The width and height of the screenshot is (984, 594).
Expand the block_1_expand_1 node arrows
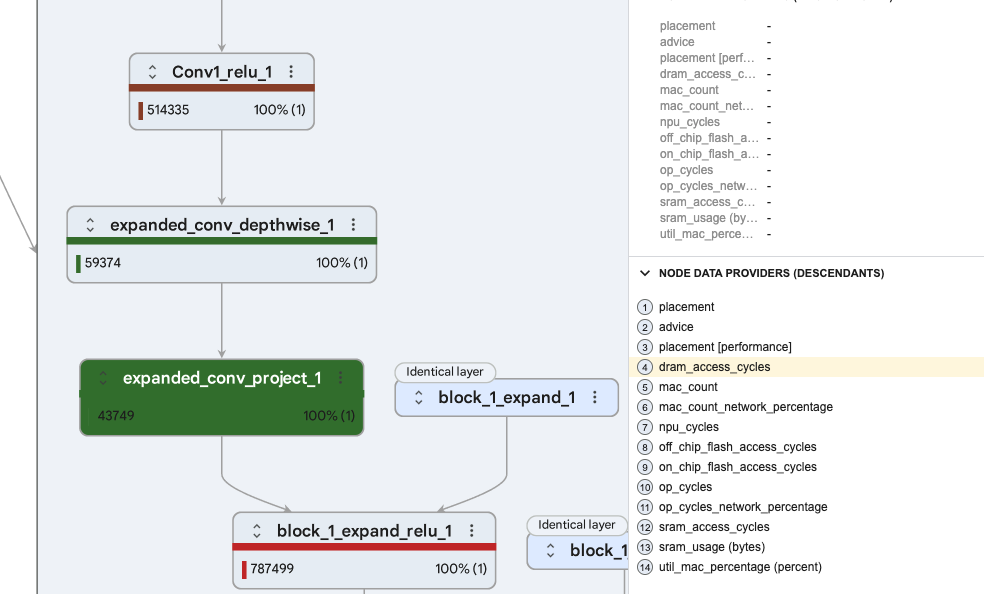(x=419, y=397)
